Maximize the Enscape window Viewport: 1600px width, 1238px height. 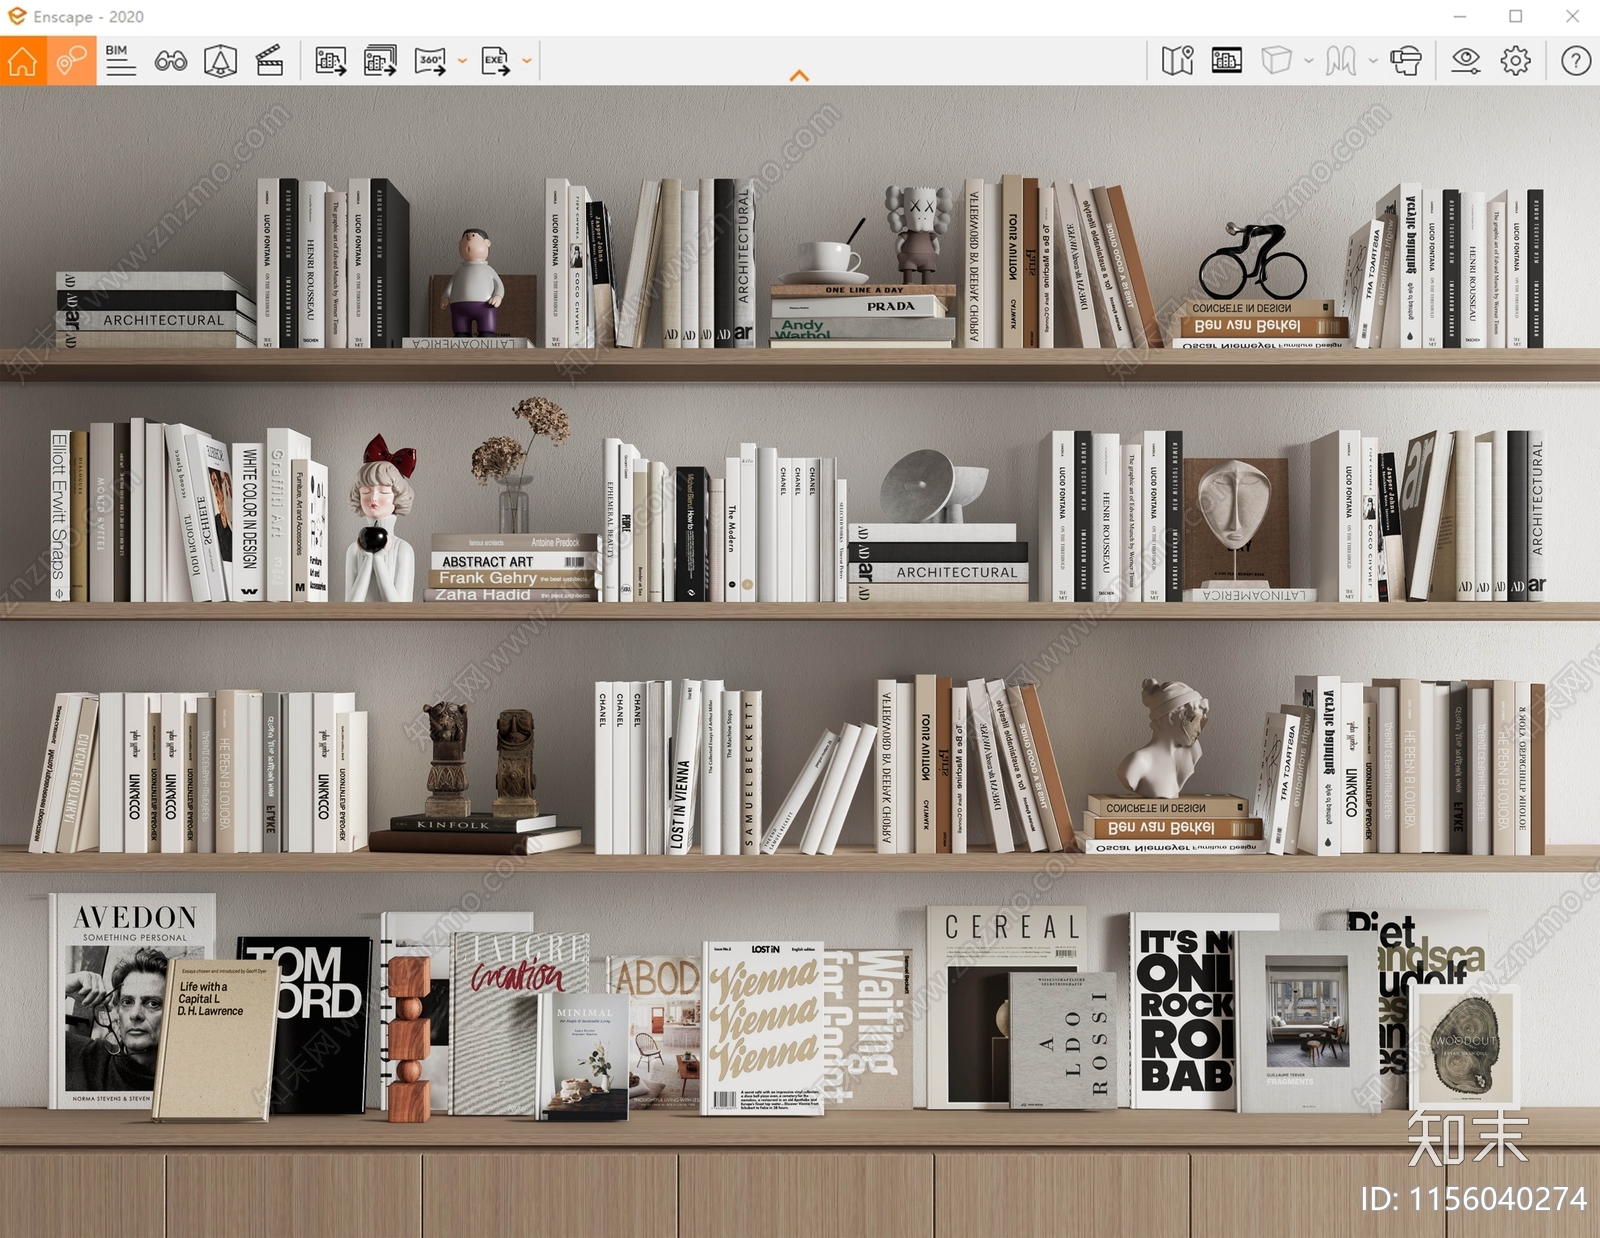[x=1516, y=17]
